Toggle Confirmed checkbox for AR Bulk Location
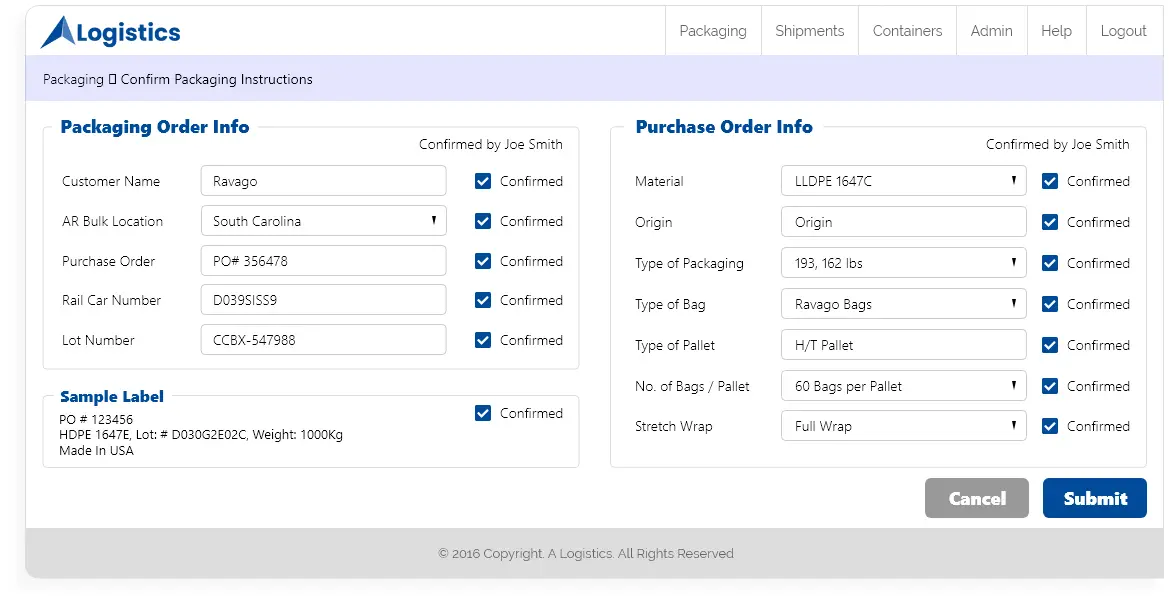 [x=483, y=221]
